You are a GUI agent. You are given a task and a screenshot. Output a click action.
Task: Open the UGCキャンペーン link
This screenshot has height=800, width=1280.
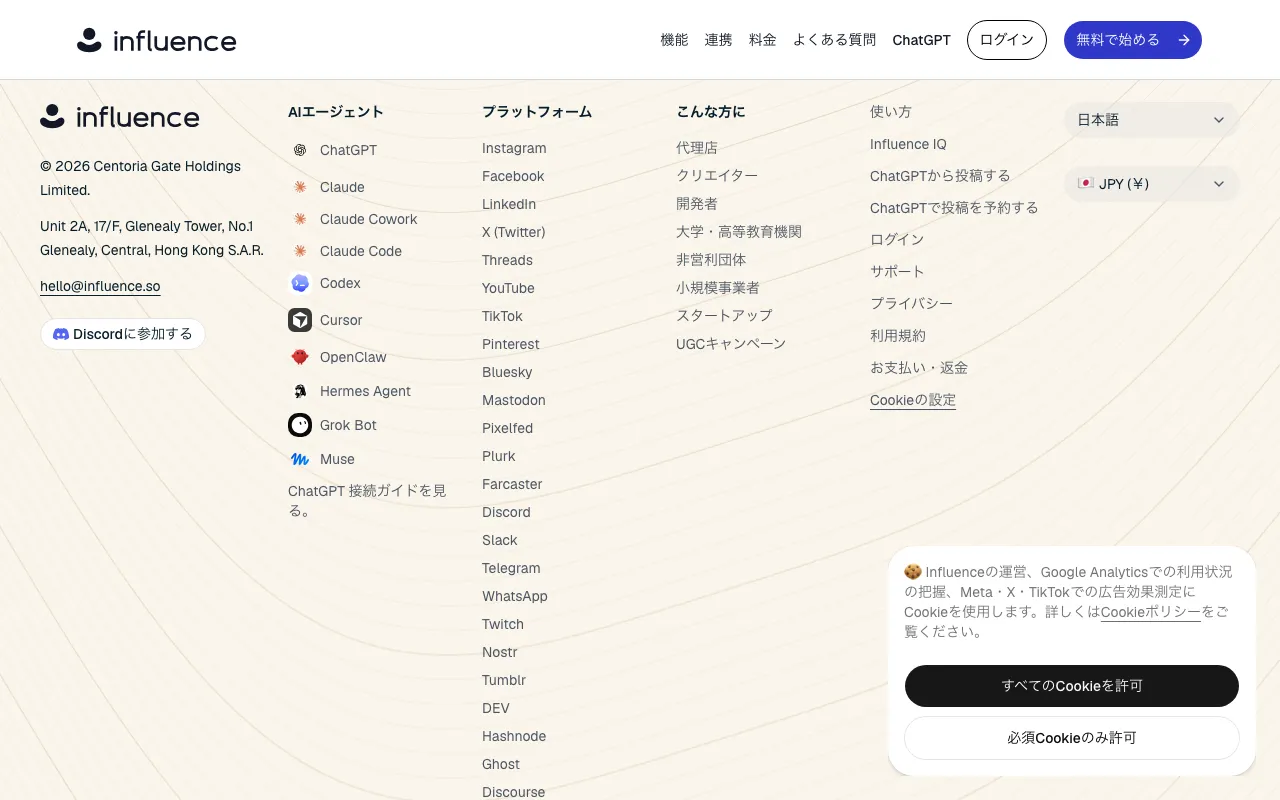(731, 343)
